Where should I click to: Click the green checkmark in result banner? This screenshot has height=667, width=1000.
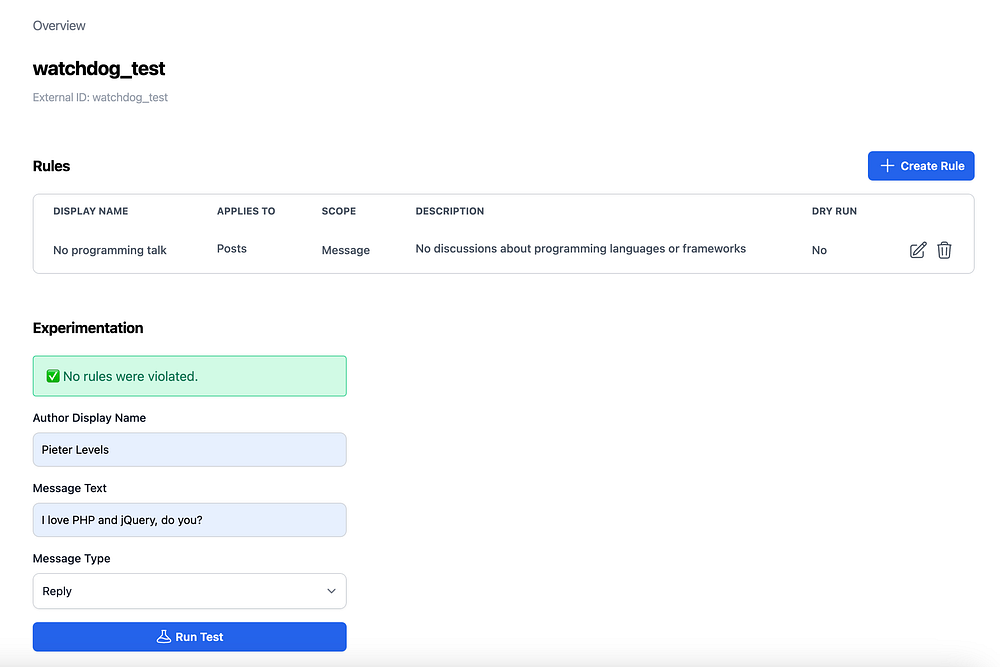point(53,376)
